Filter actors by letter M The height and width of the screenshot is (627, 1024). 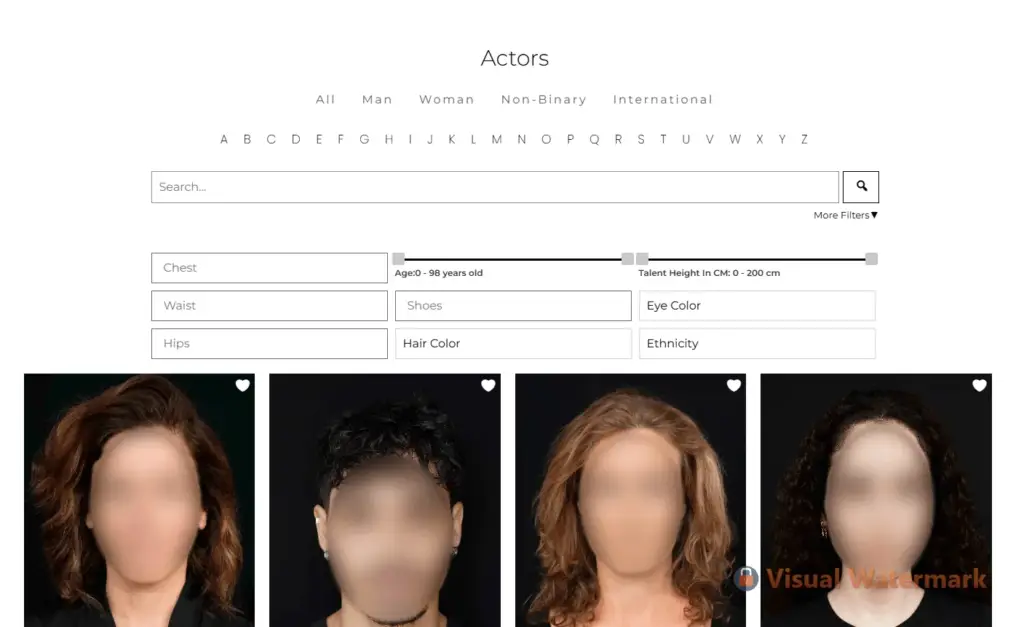[497, 139]
